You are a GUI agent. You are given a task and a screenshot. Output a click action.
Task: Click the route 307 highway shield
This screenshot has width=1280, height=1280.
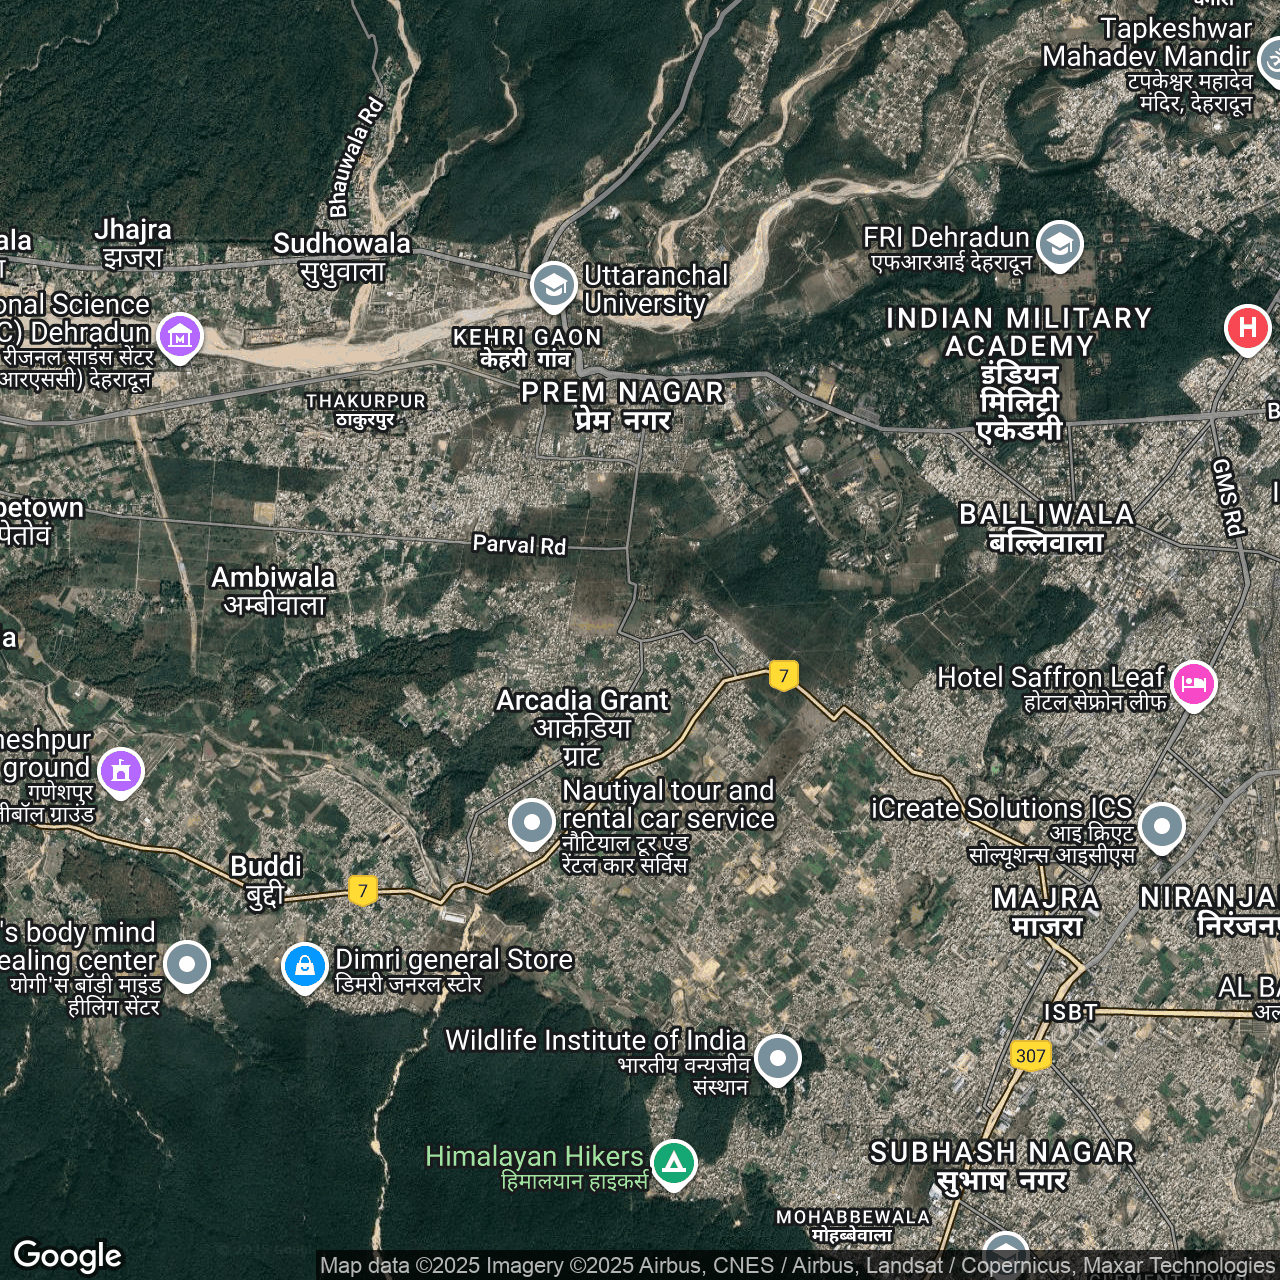click(1030, 1056)
